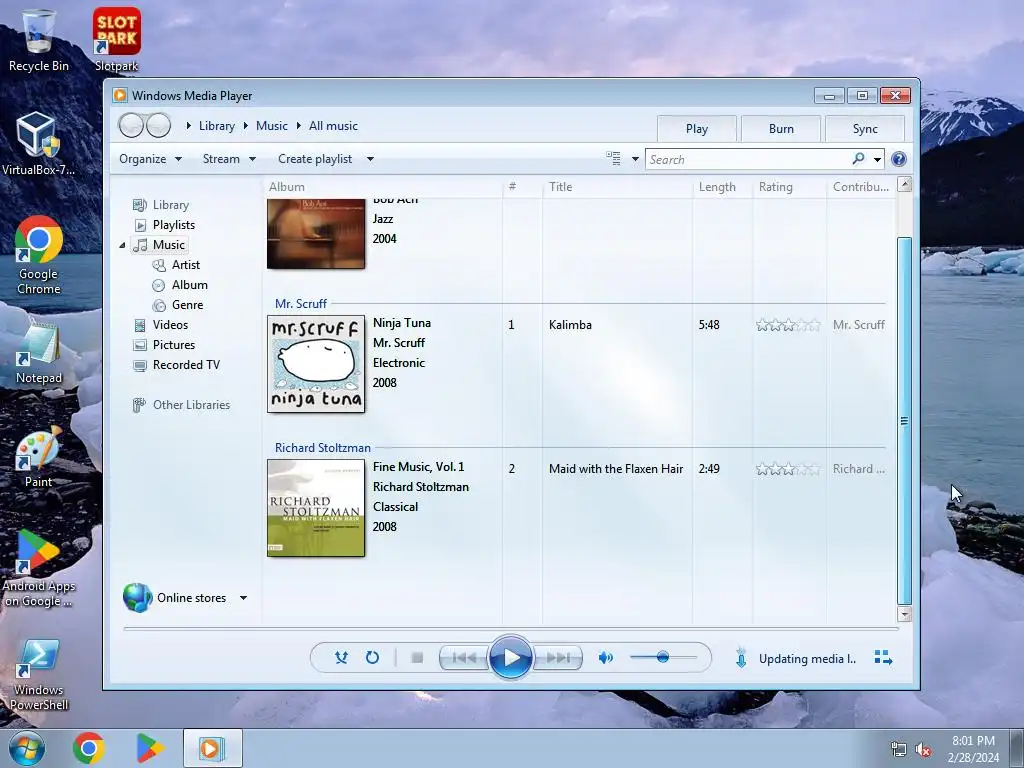The width and height of the screenshot is (1024, 768).
Task: Open search options dropdown arrow
Action: tap(877, 159)
